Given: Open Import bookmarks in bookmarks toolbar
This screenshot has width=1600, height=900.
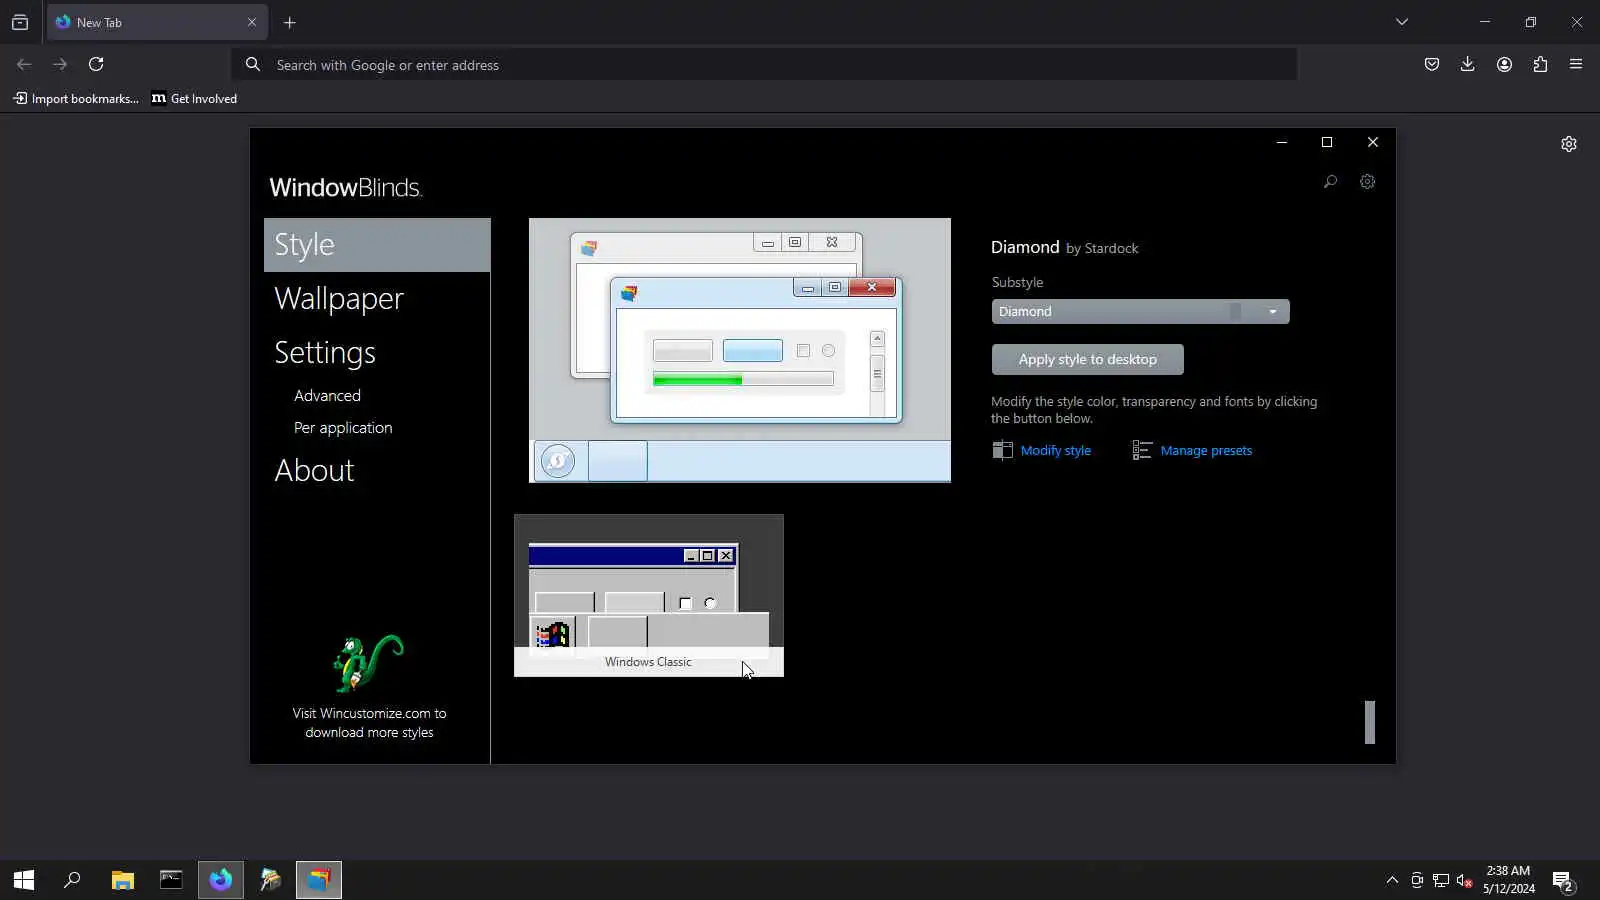Looking at the screenshot, I should coord(76,98).
